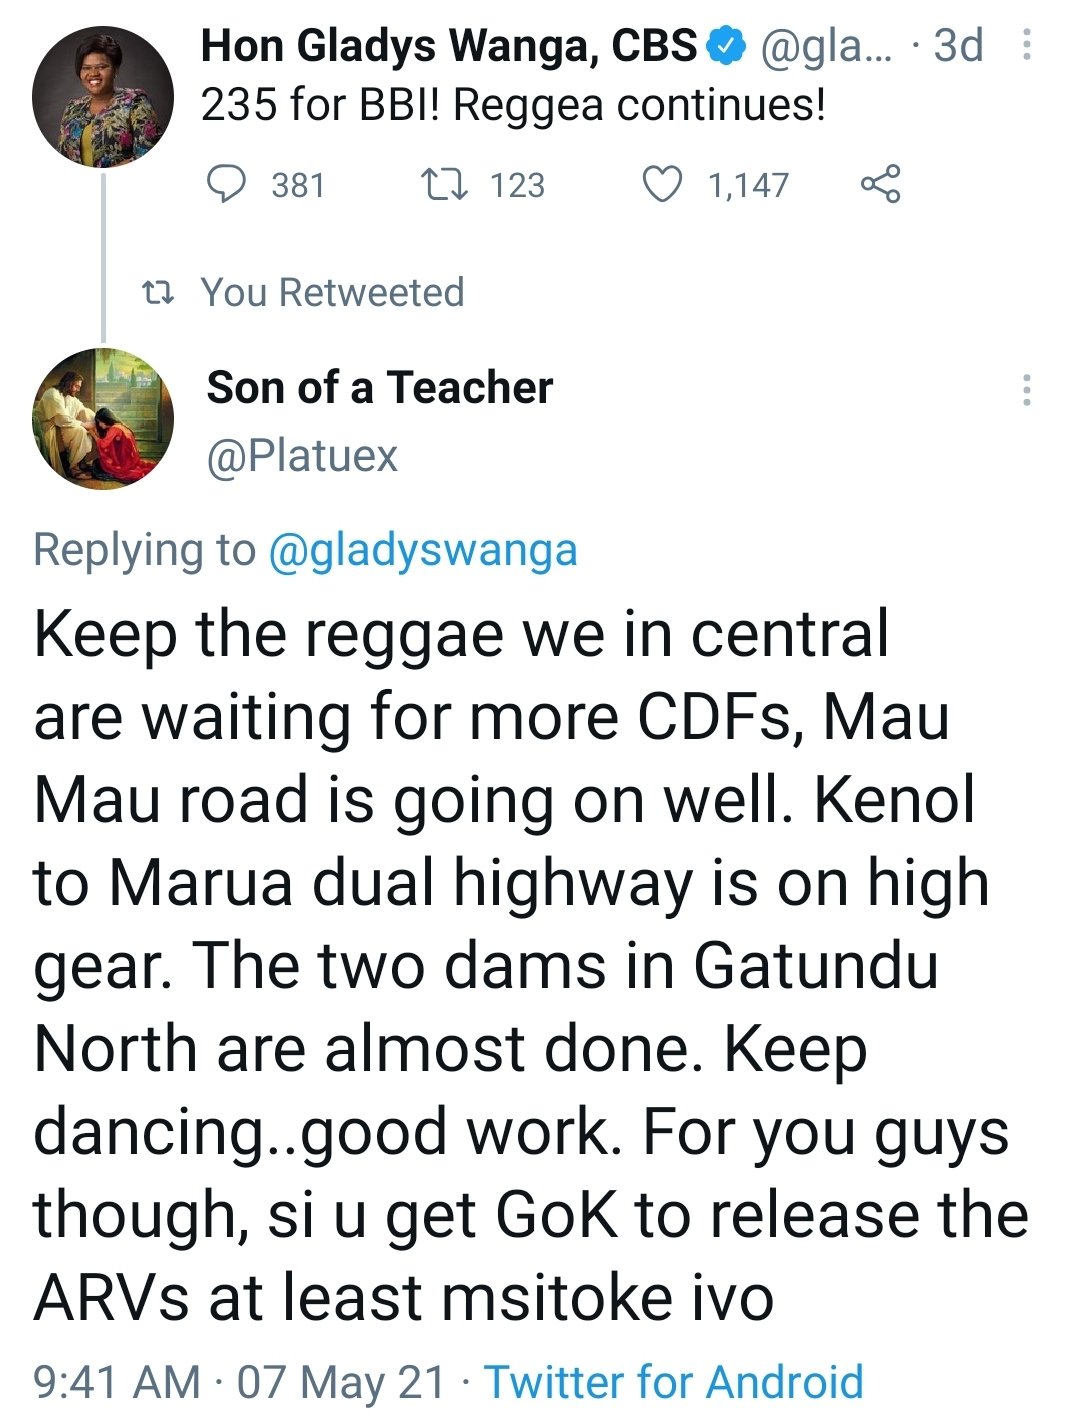Open more options for Gladys Wanga's tweet
The height and width of the screenshot is (1428, 1079).
[x=1025, y=46]
